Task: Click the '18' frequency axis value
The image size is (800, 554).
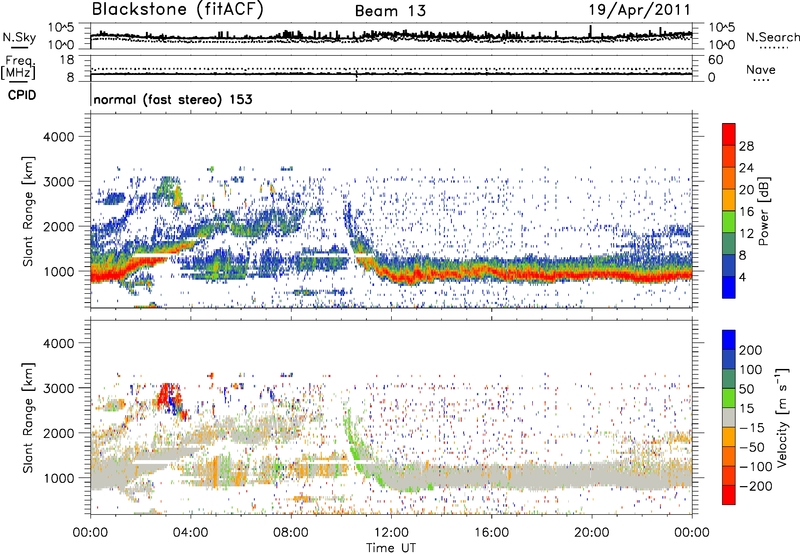Action: coord(67,60)
